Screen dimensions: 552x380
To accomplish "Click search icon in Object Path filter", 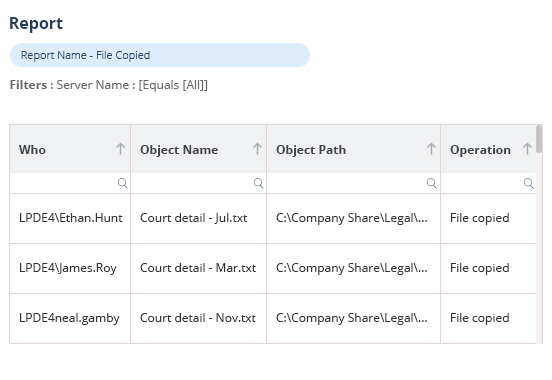I will (x=432, y=183).
